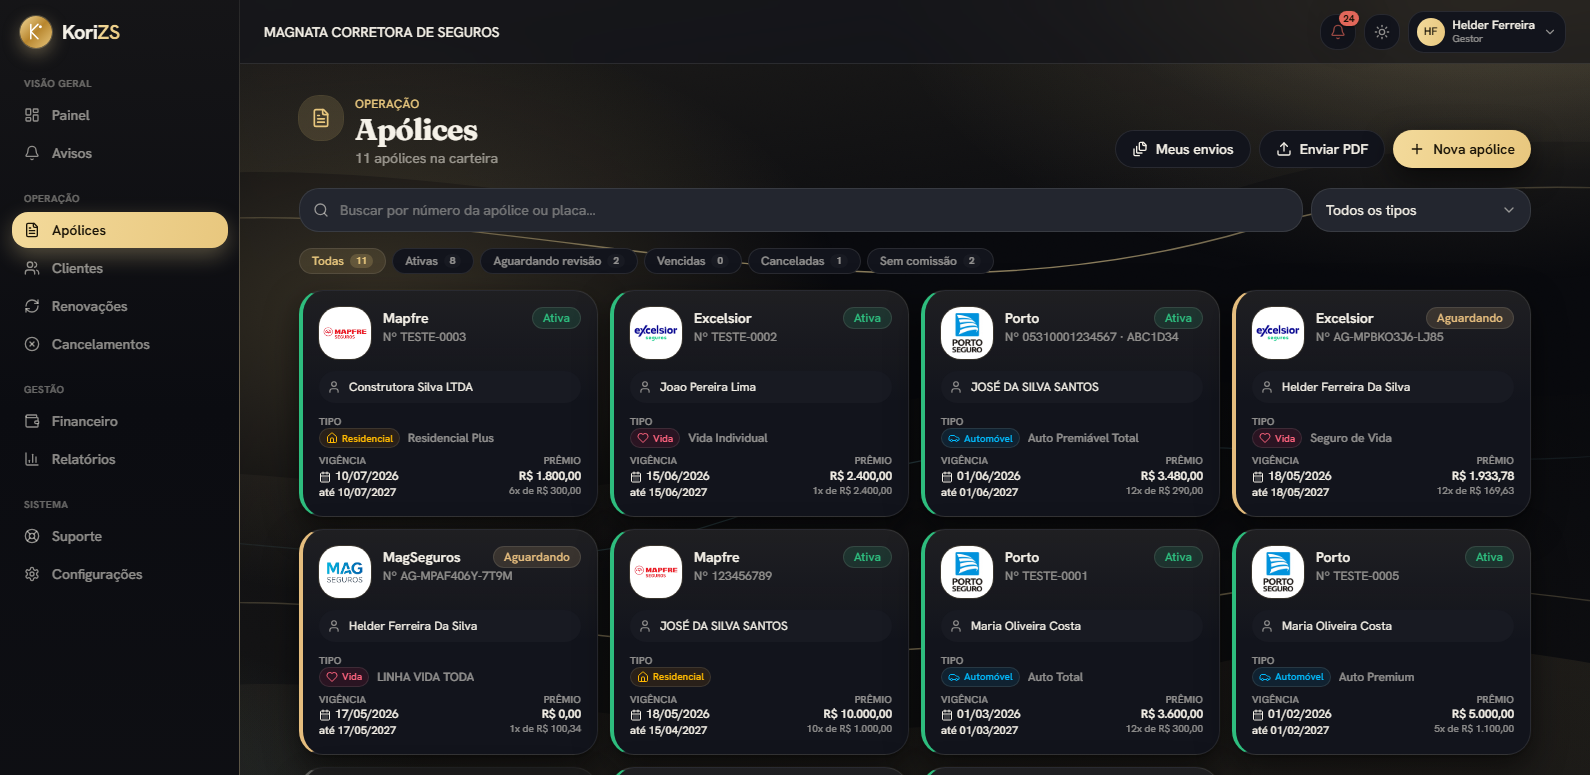The width and height of the screenshot is (1590, 775).
Task: Open the Mapfre TESTE-0003 policy card
Action: coord(449,404)
